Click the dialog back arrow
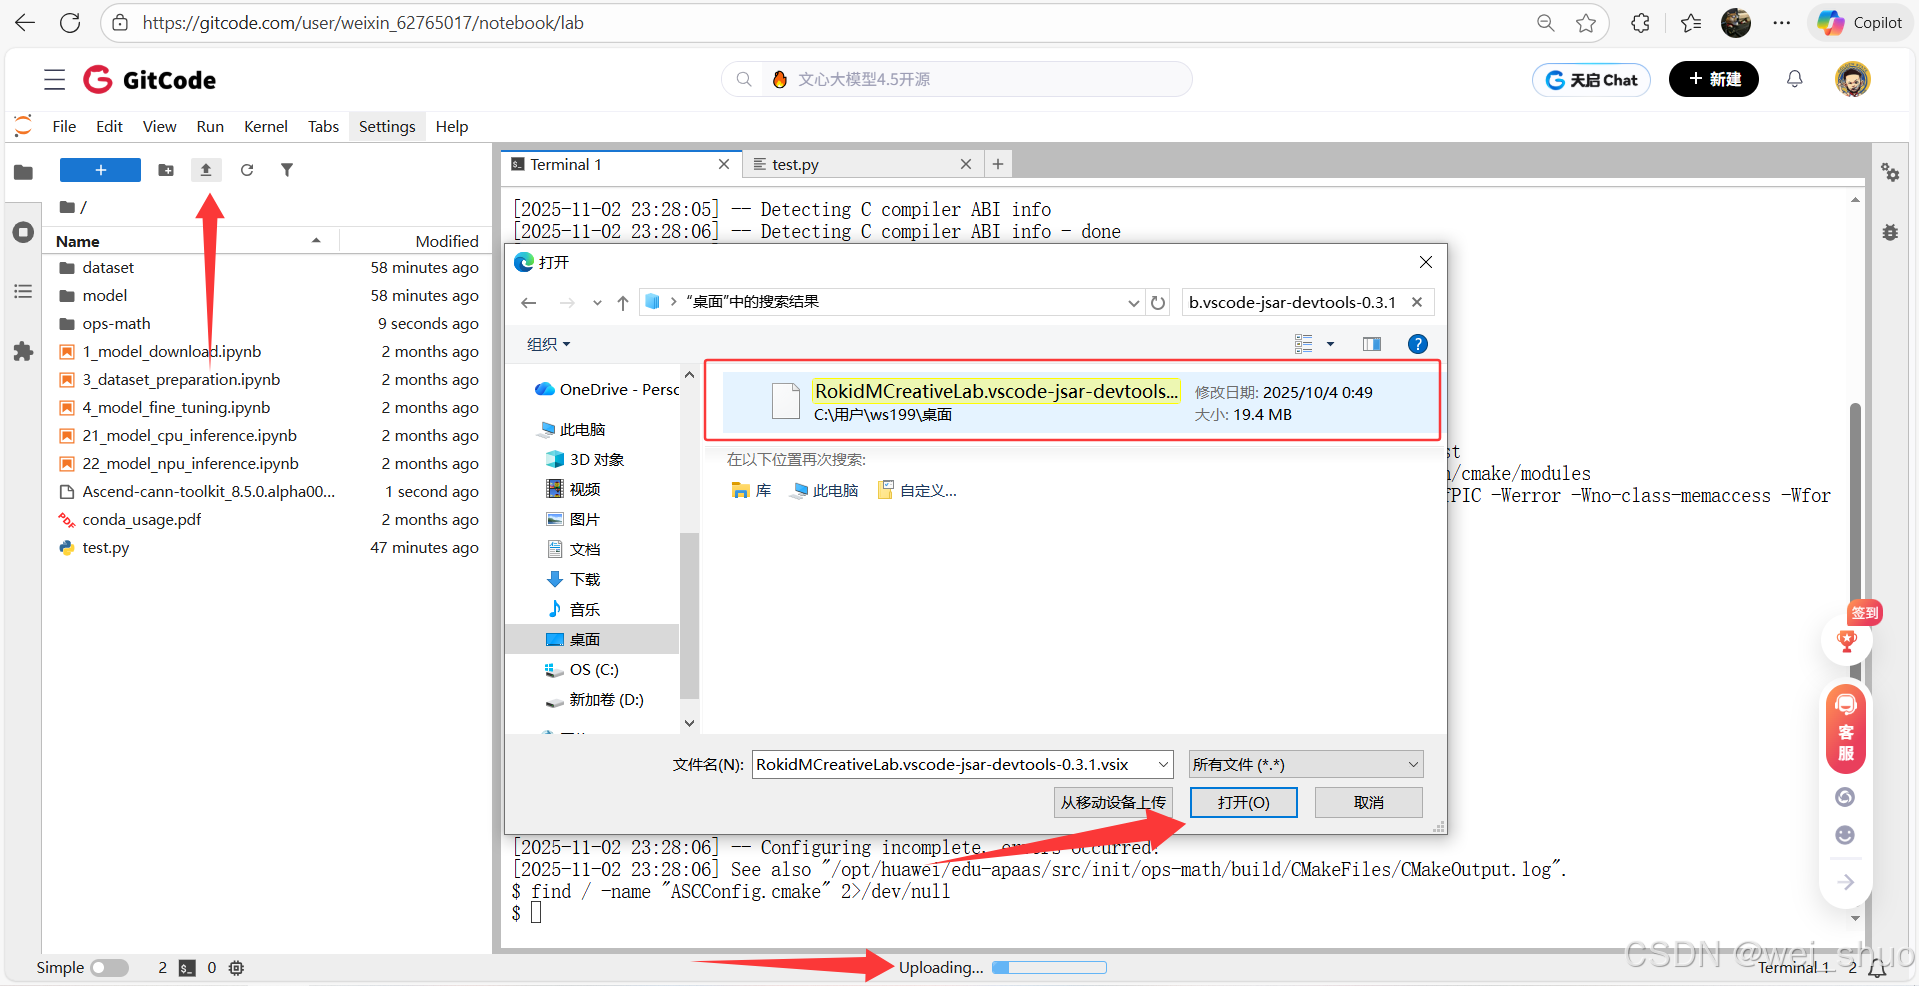Viewport: 1919px width, 986px height. pyautogui.click(x=529, y=303)
